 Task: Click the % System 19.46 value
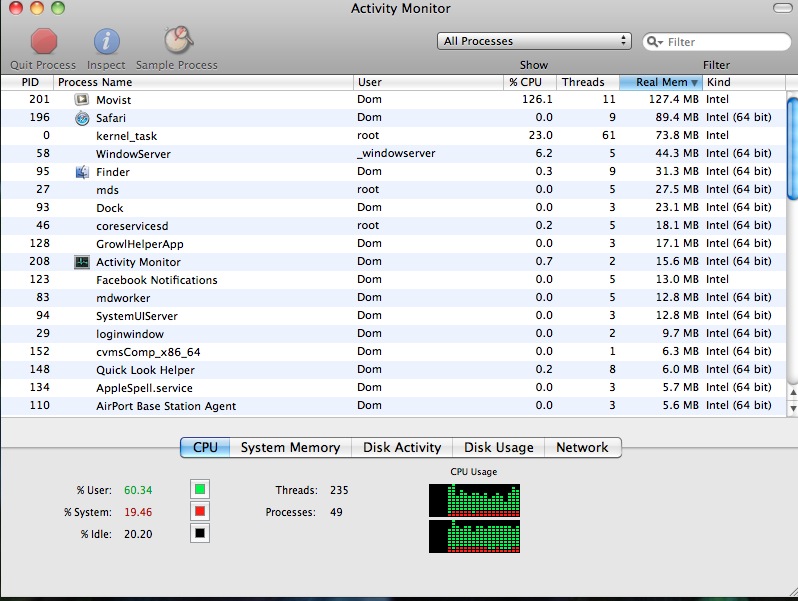pos(138,512)
